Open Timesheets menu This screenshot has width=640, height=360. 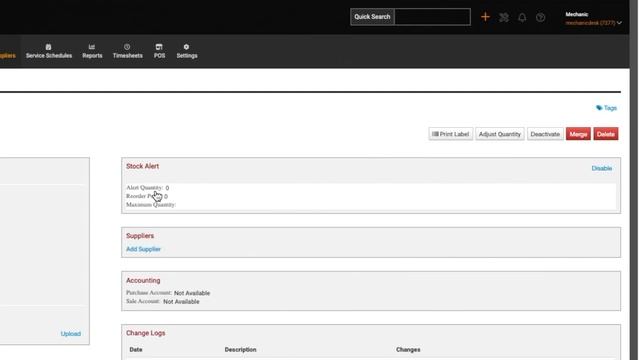pos(127,51)
